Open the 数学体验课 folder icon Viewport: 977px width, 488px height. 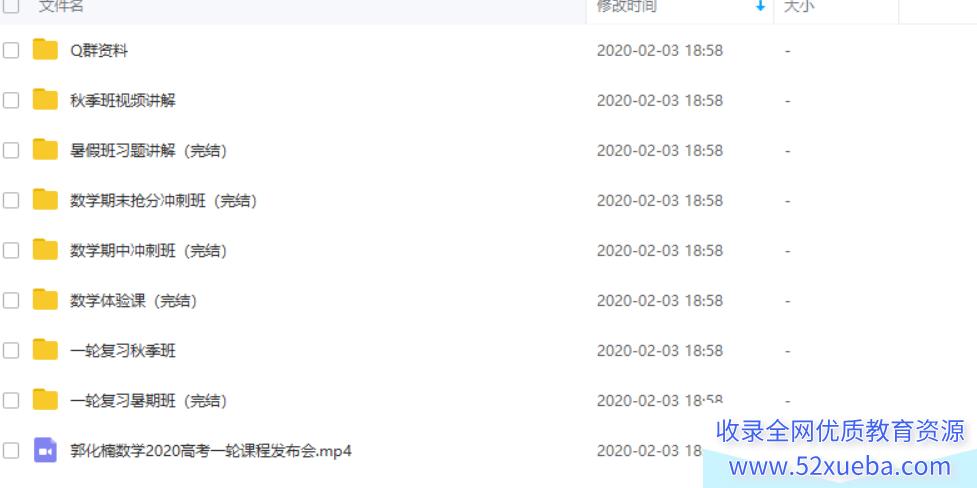[45, 300]
